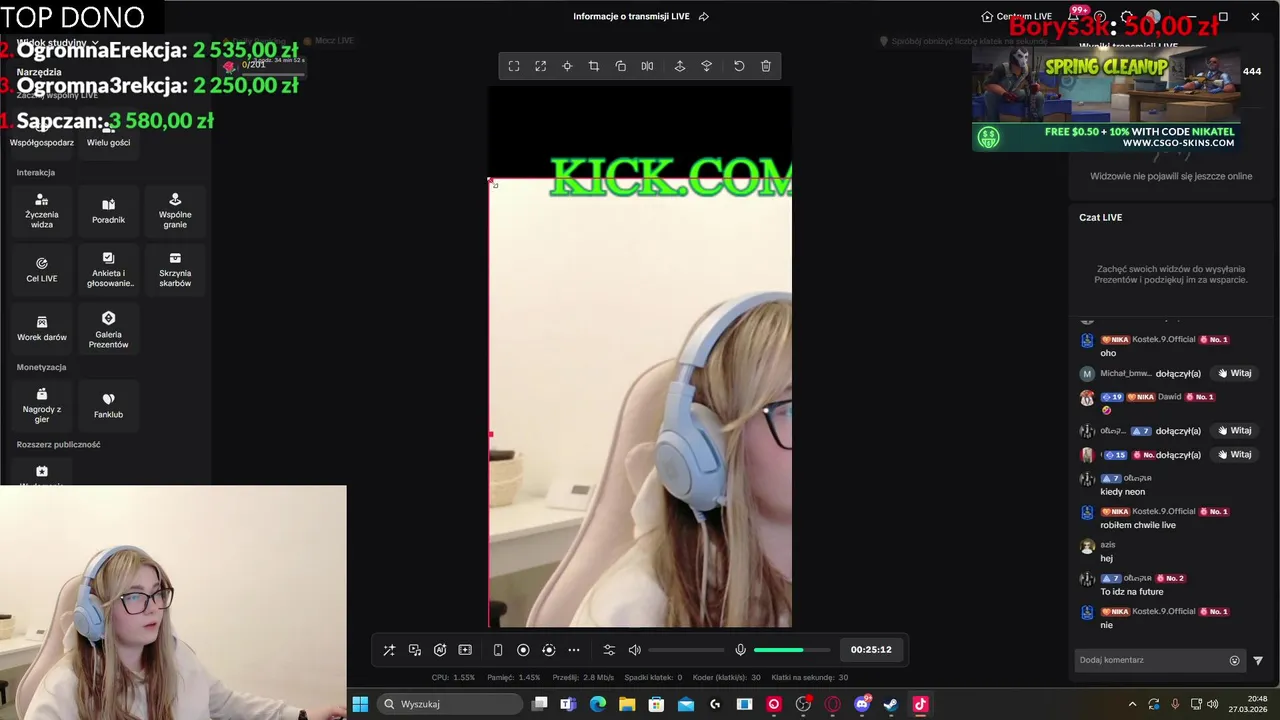Open File Explorer from the taskbar

tap(627, 704)
